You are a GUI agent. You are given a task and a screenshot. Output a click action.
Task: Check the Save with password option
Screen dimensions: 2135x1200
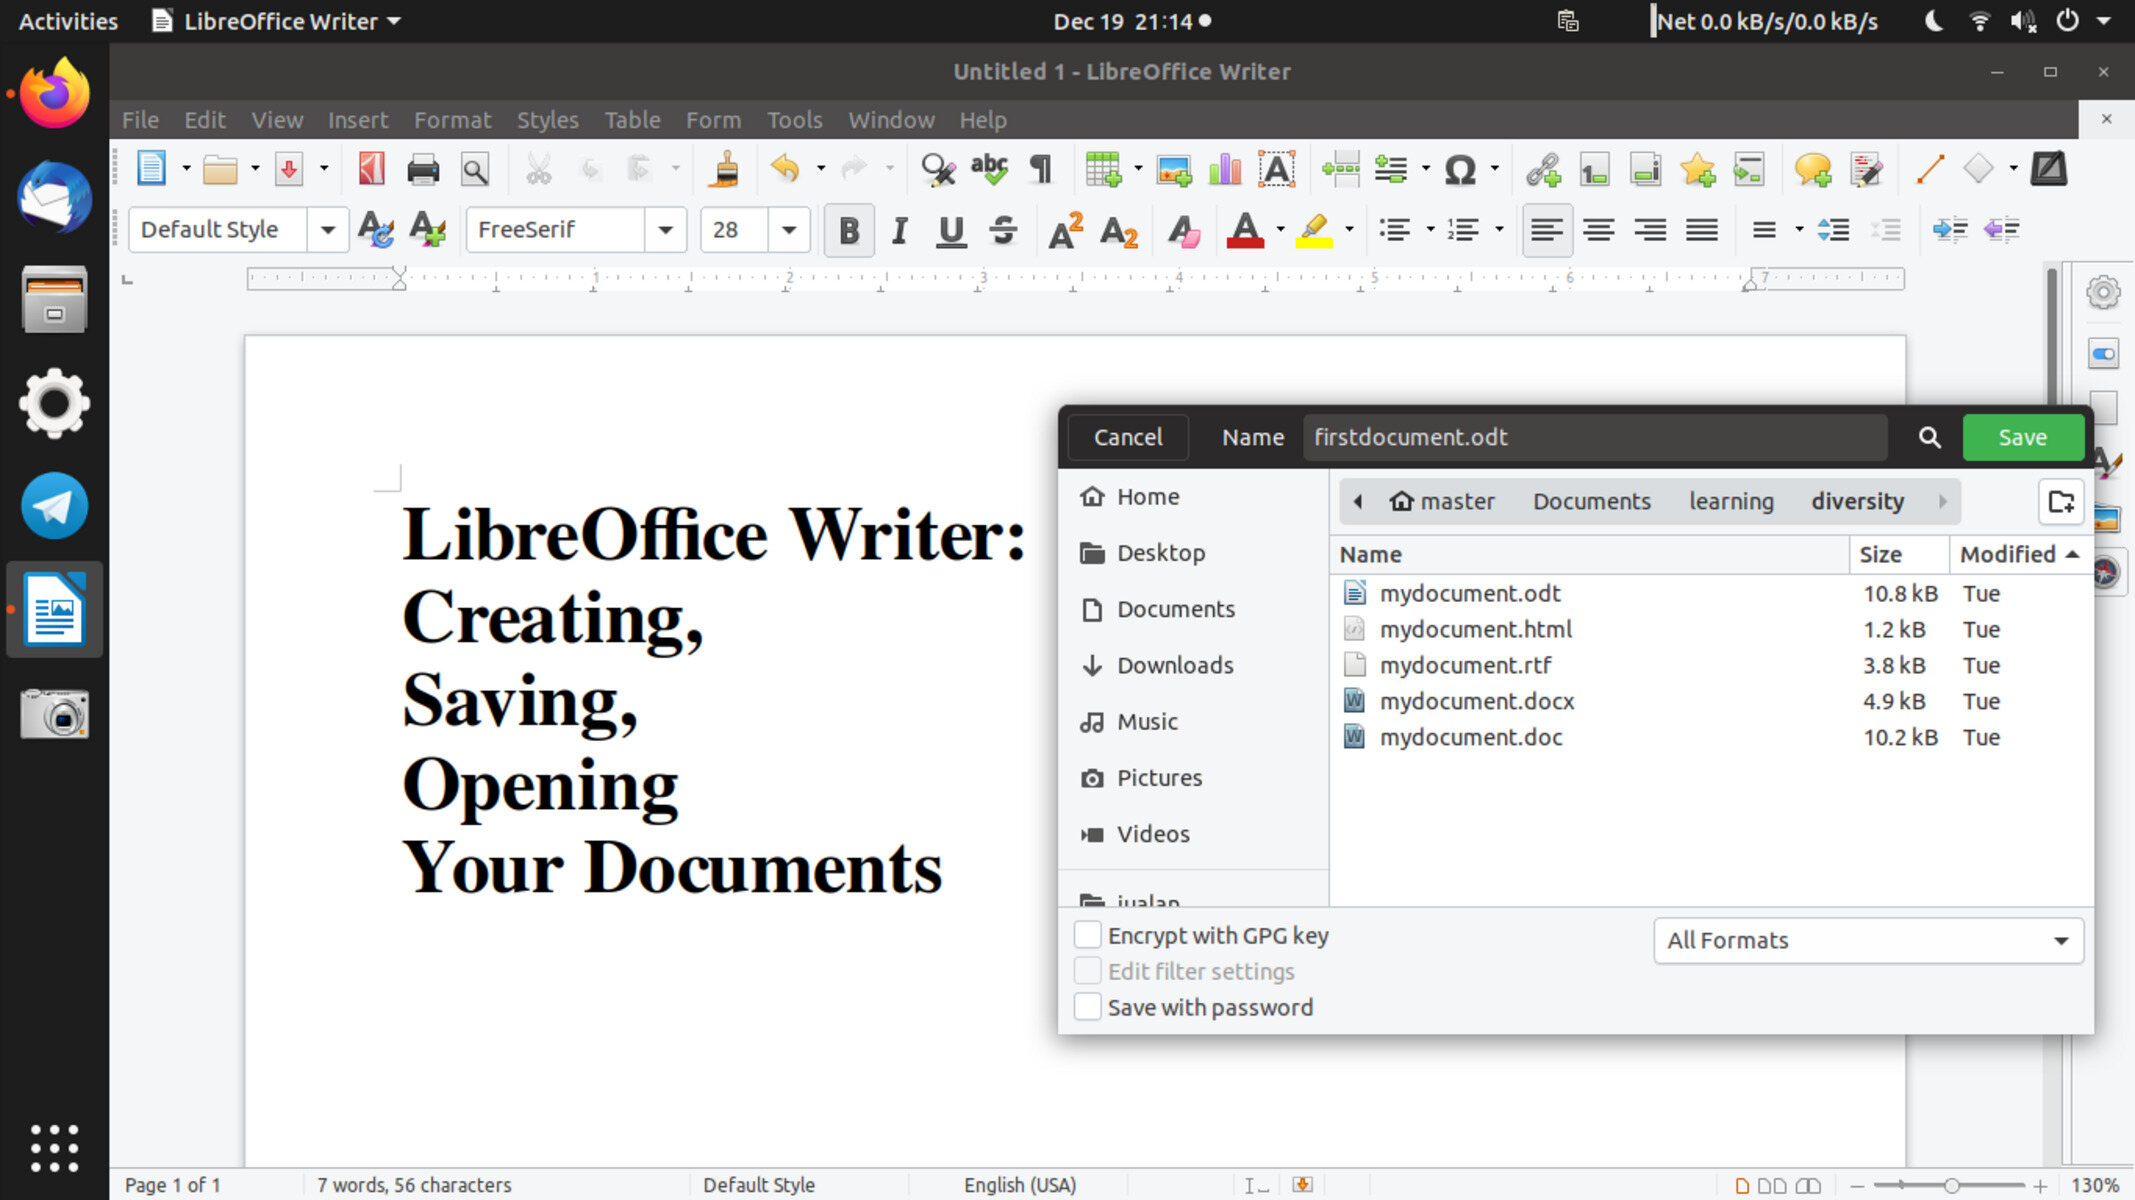coord(1088,1007)
